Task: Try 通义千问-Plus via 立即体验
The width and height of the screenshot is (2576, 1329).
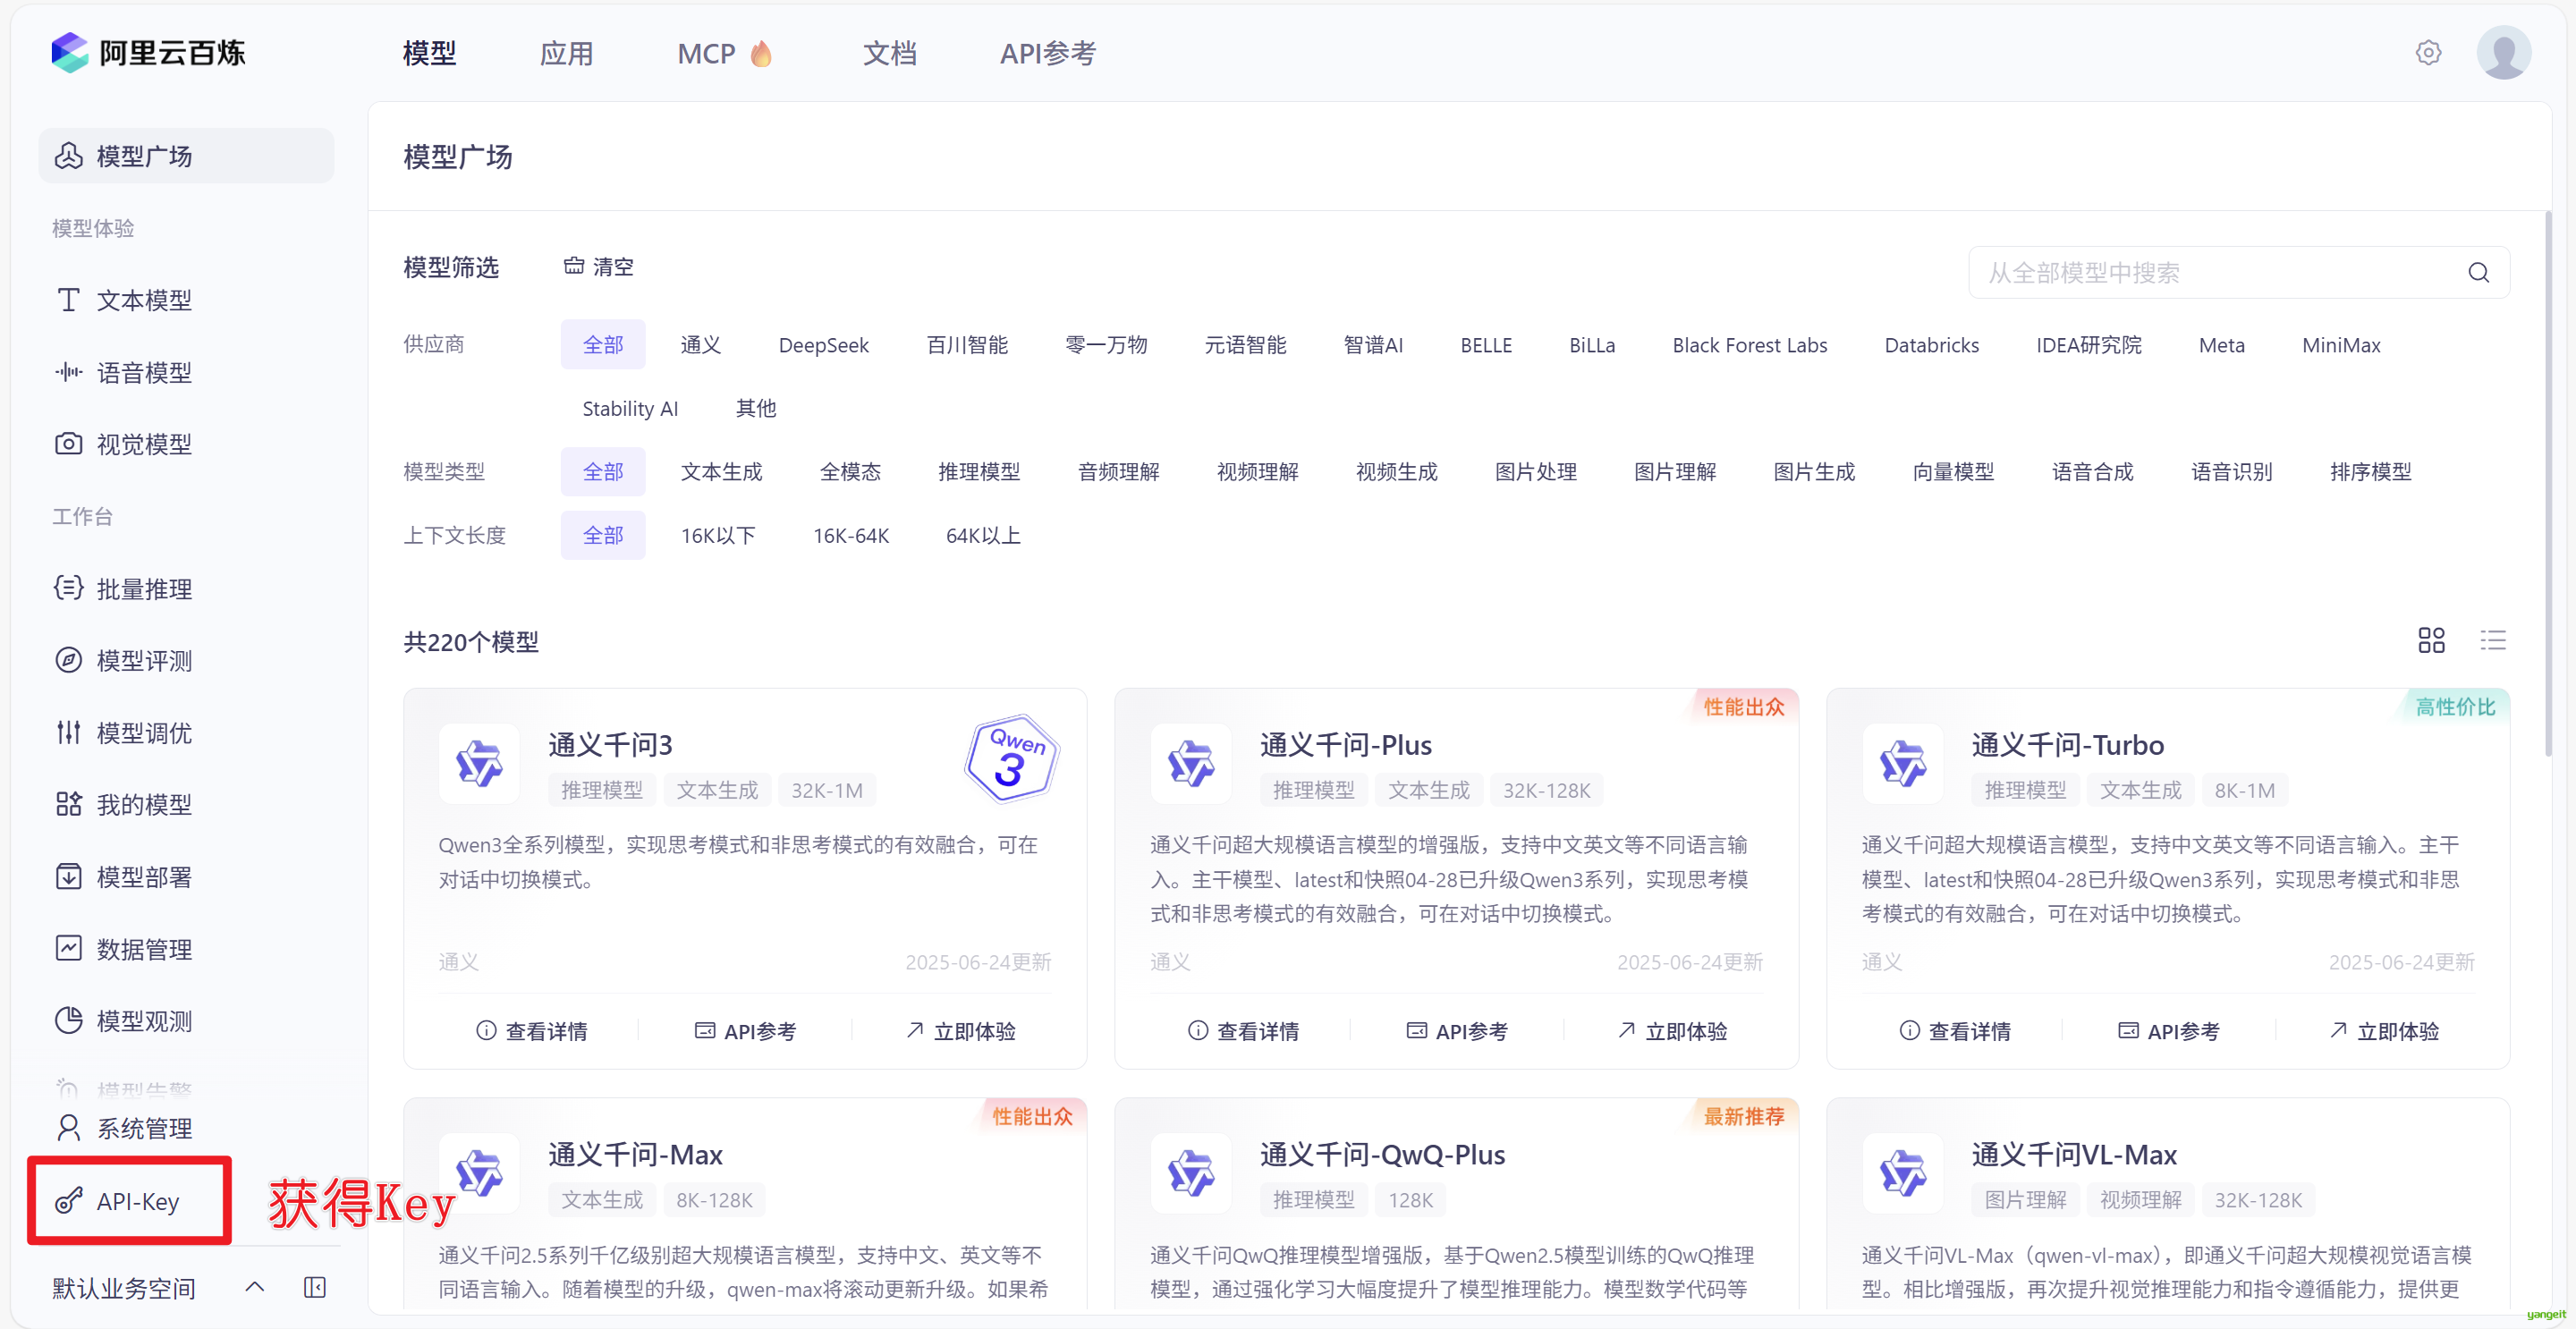Action: 1672,1030
